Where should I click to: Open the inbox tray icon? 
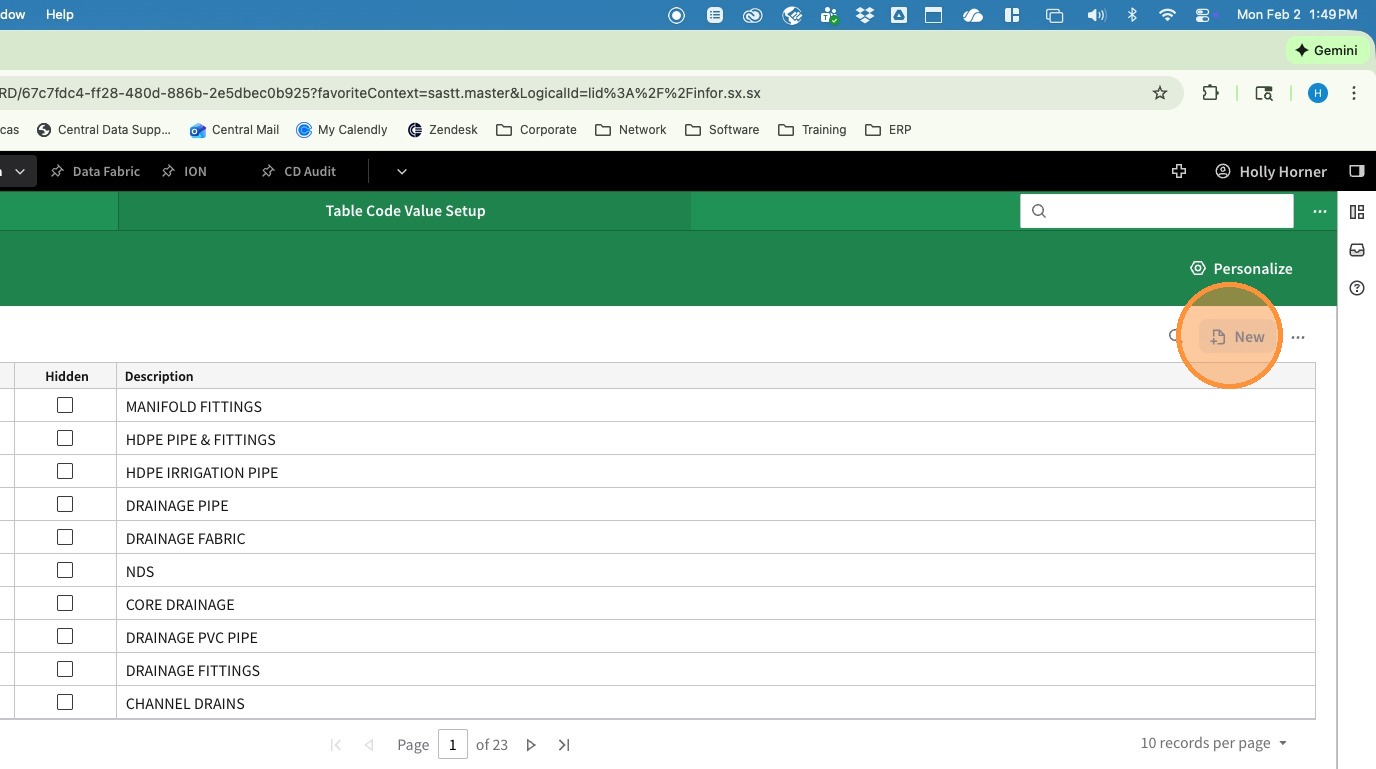pos(1357,250)
